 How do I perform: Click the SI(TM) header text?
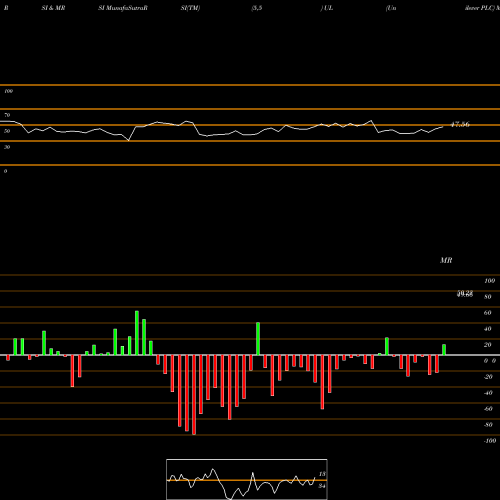coord(190,8)
